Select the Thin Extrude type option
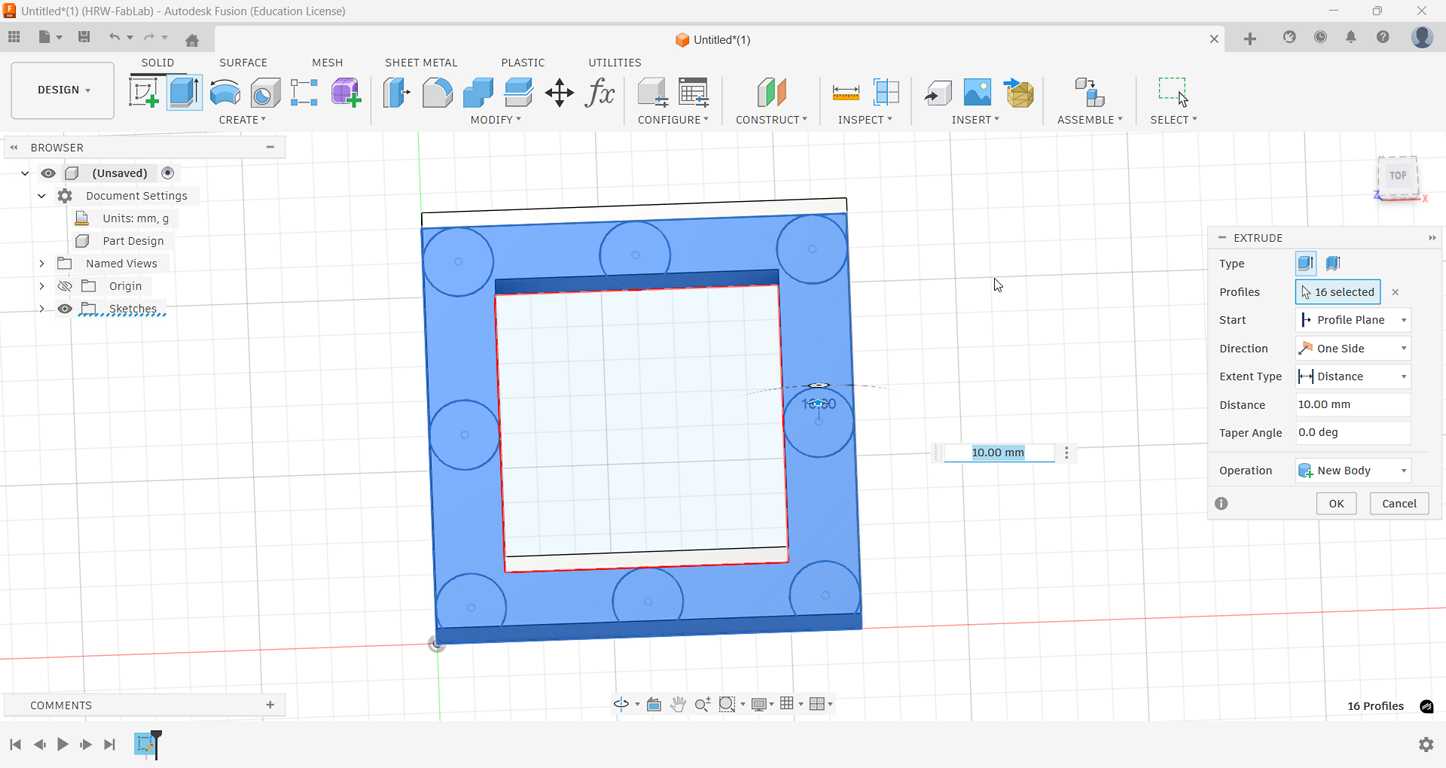1446x768 pixels. 1333,264
